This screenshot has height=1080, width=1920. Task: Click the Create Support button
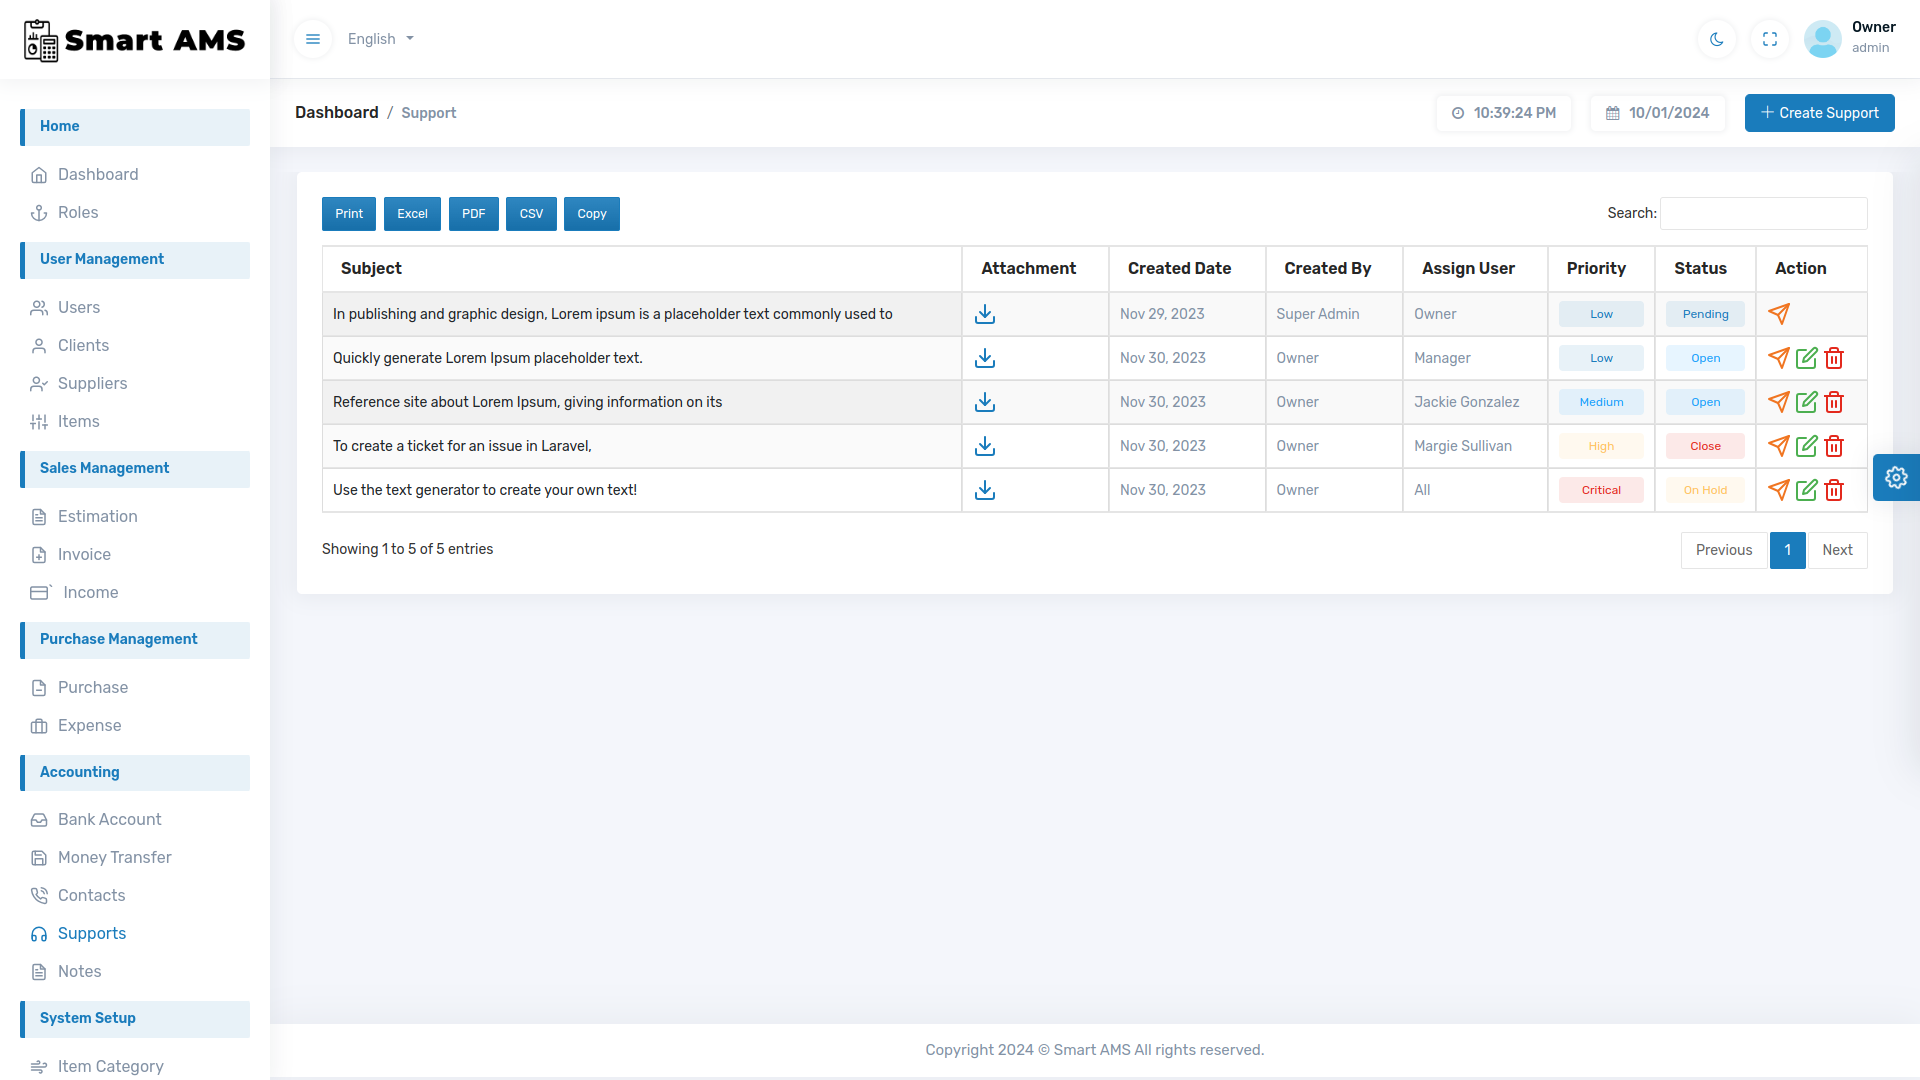coord(1820,113)
